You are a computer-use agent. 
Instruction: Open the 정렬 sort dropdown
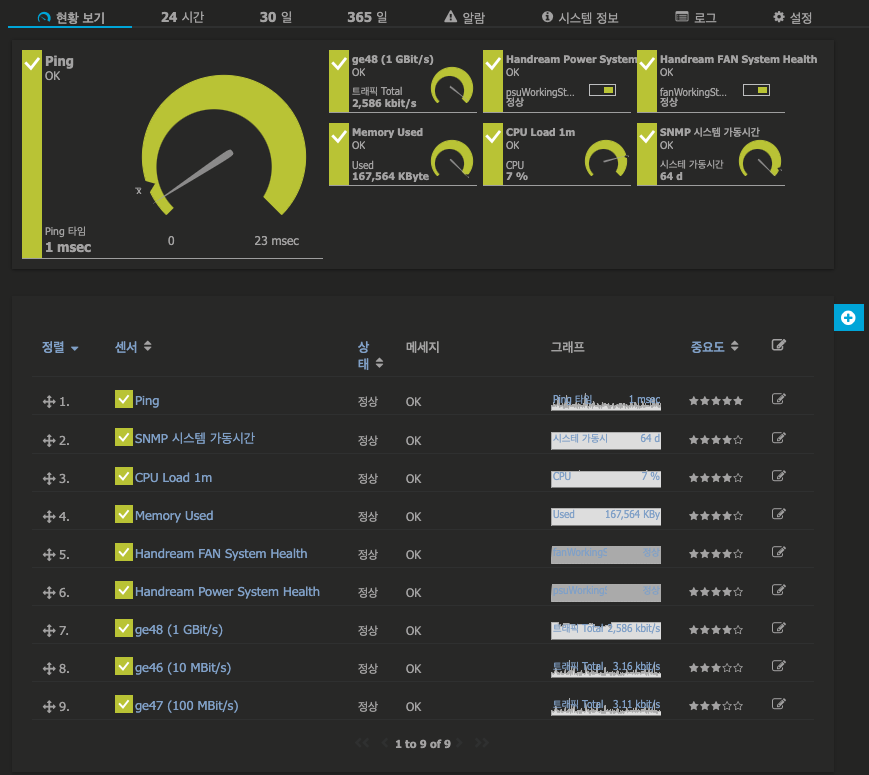tap(60, 348)
